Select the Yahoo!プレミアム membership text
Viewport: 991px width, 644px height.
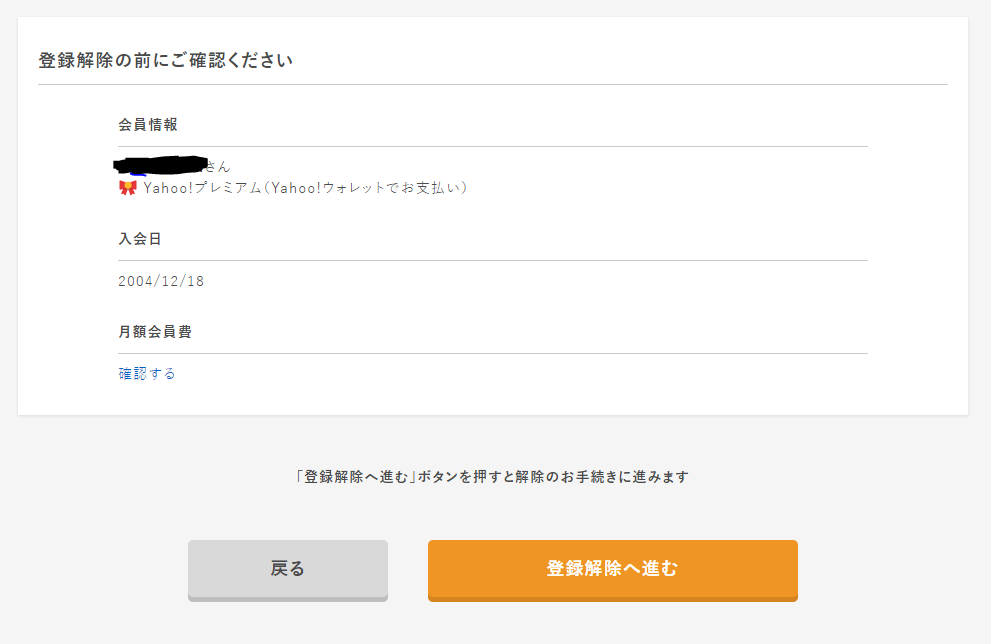click(202, 188)
